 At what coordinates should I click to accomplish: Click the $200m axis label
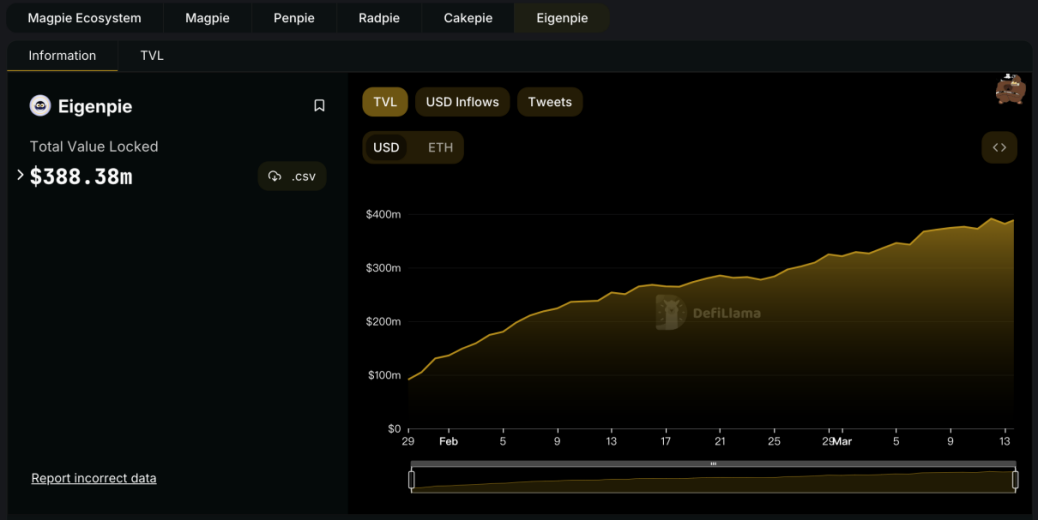coord(383,322)
